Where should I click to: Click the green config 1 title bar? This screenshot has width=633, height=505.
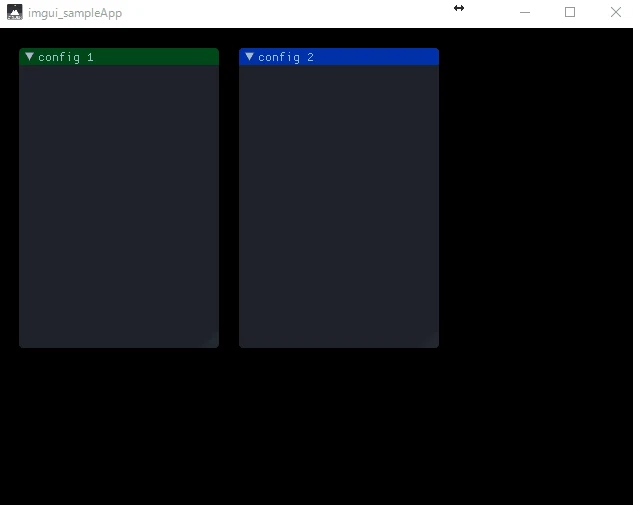click(x=119, y=57)
